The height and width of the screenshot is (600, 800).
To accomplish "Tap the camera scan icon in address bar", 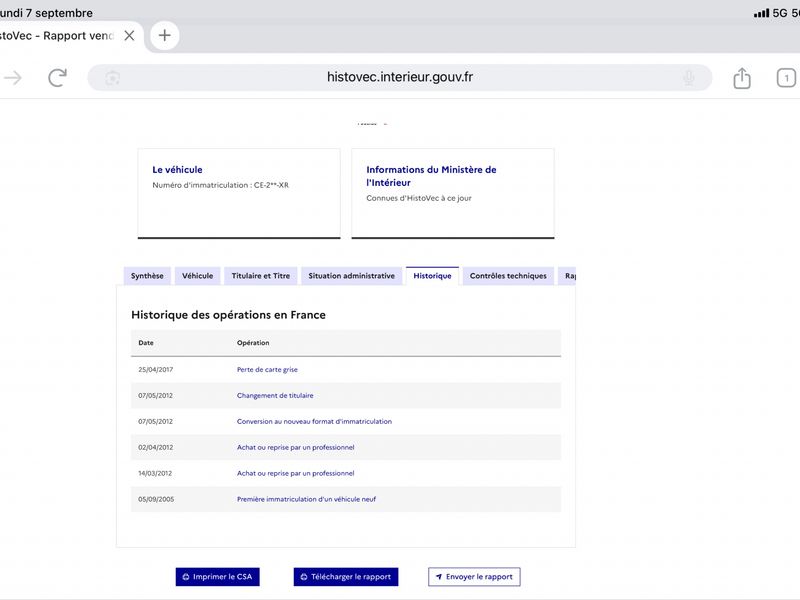I will pos(112,78).
